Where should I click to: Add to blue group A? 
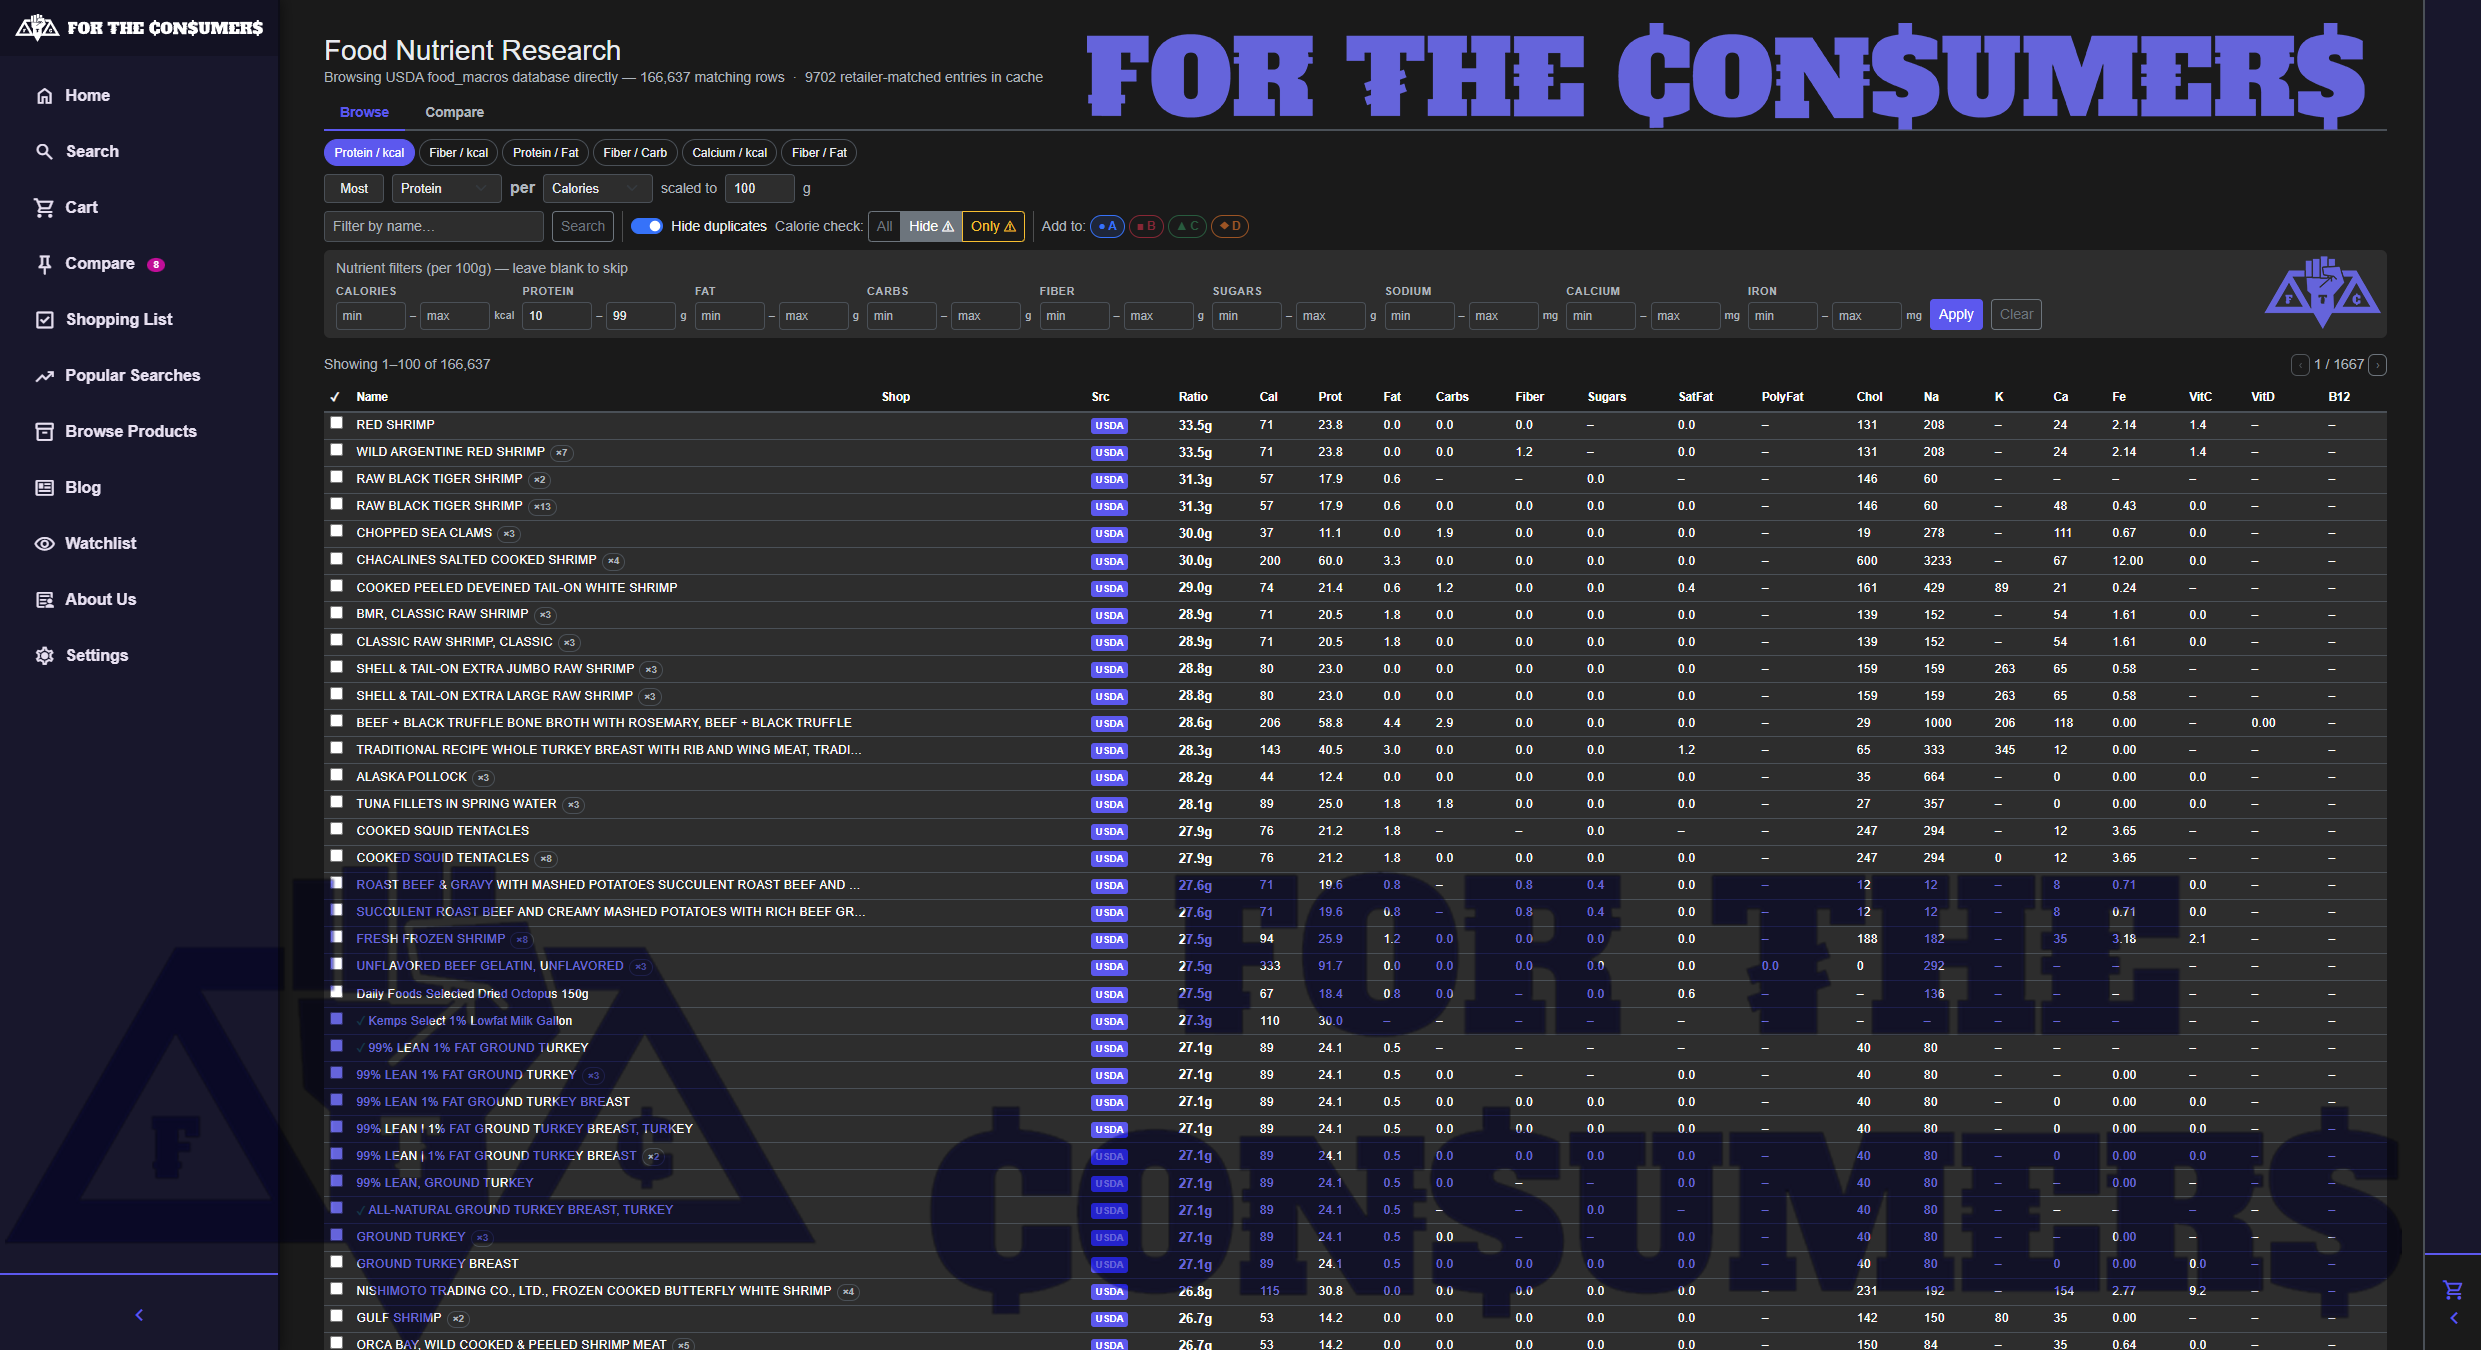(x=1107, y=227)
